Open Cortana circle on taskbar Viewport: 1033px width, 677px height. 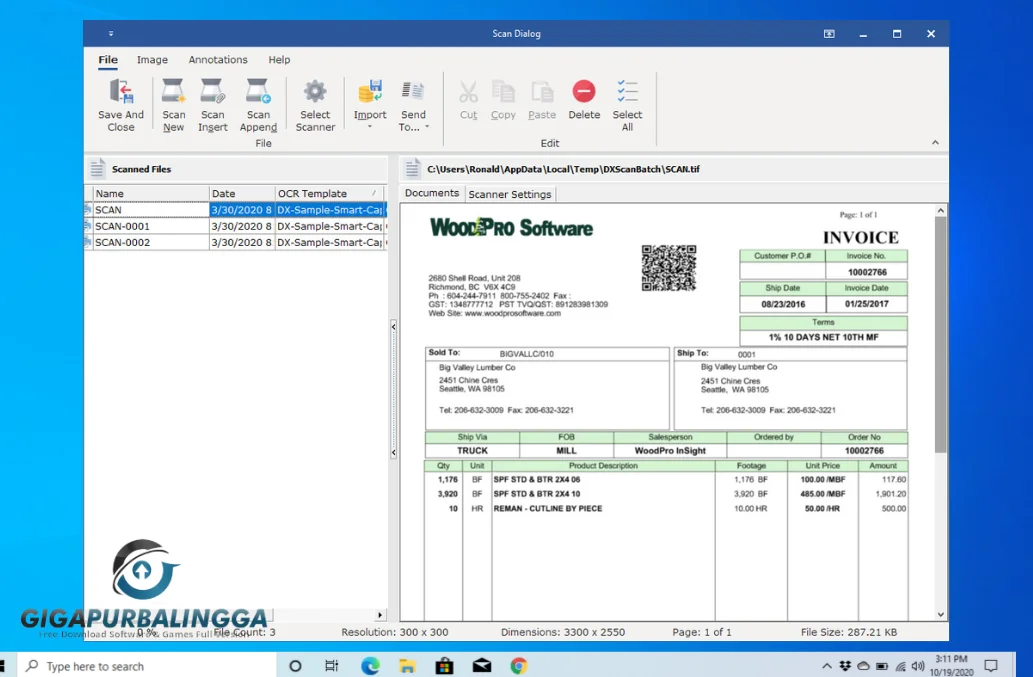pos(295,666)
